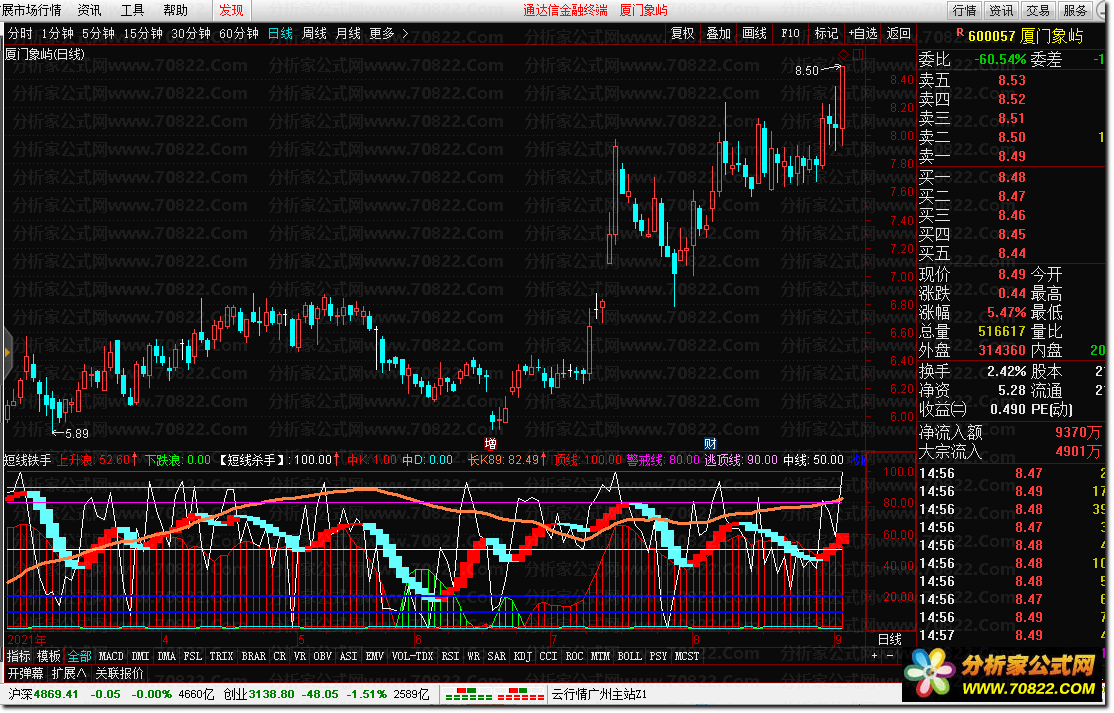
Task: Switch indicator to BRAR
Action: pyautogui.click(x=253, y=656)
